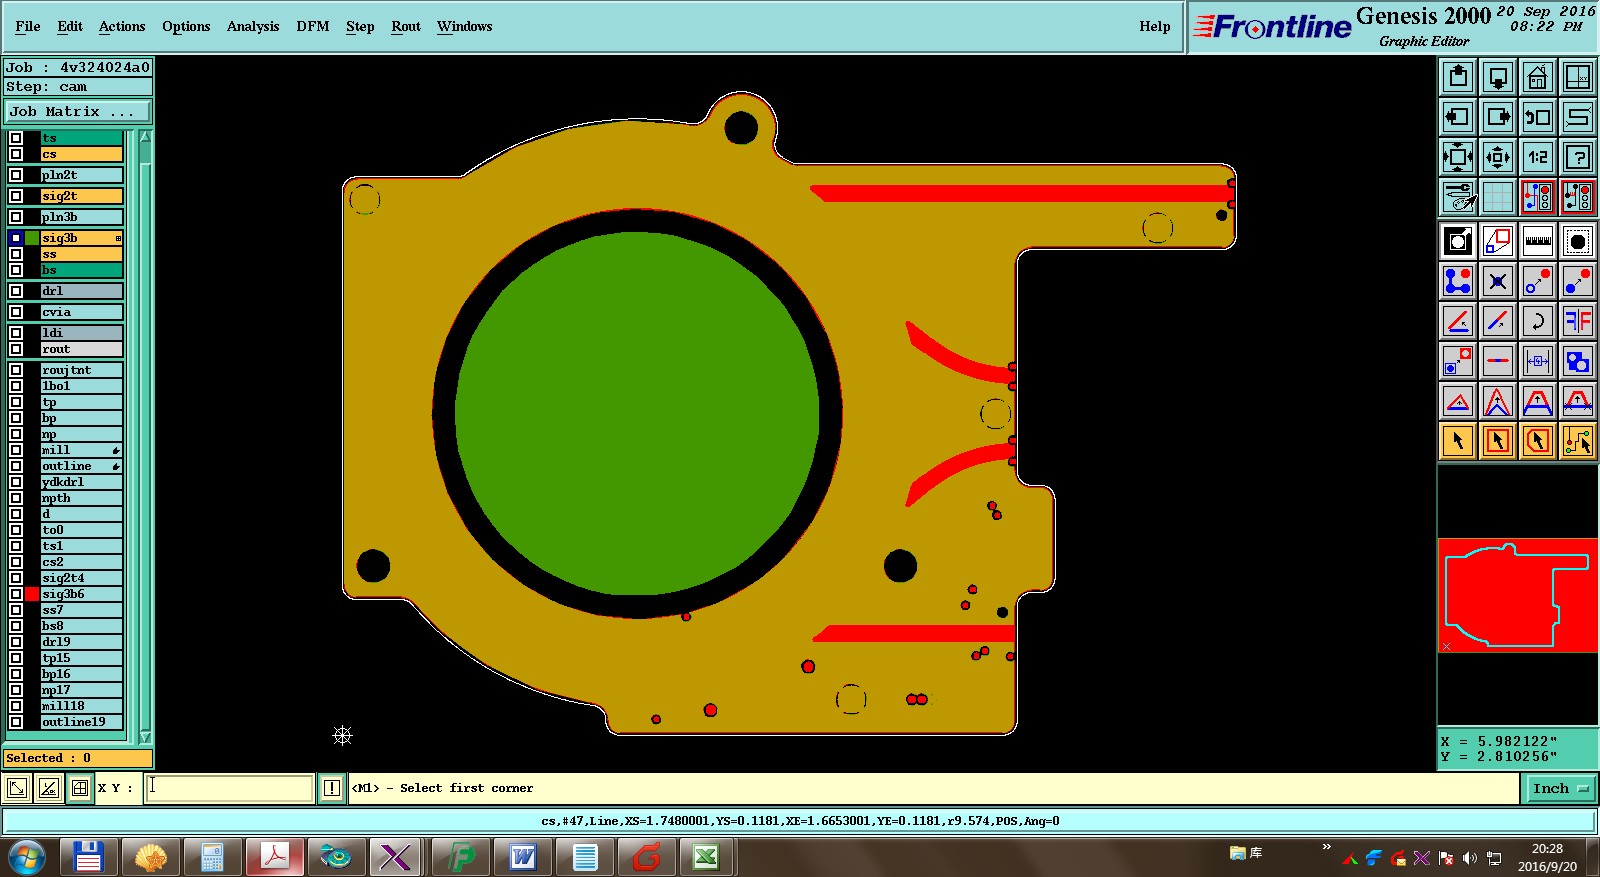Open the Help menu
Viewport: 1600px width, 877px height.
pyautogui.click(x=1155, y=26)
